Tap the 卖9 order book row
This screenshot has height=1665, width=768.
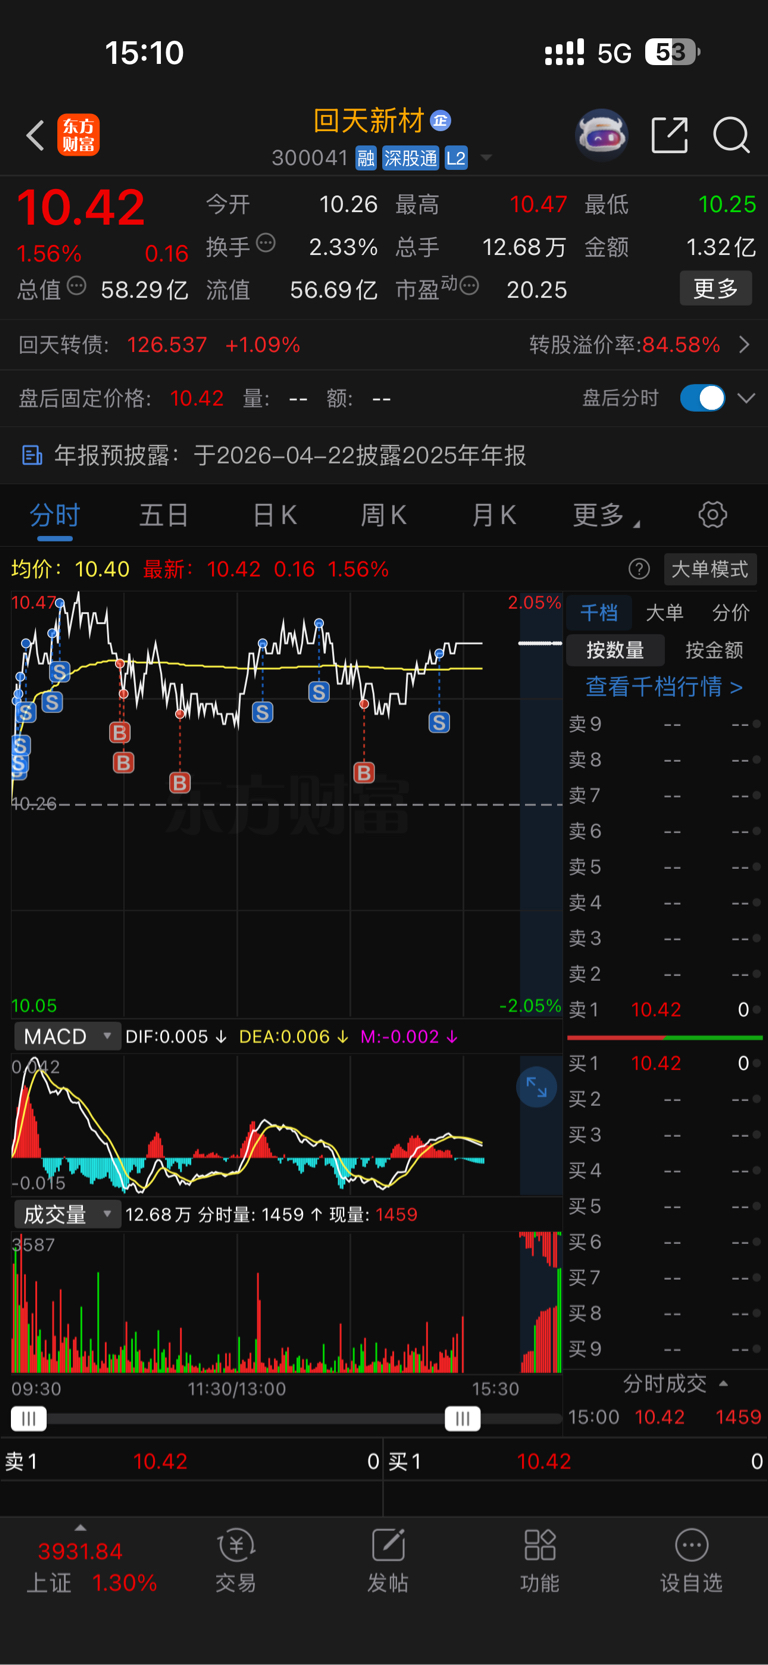(x=664, y=724)
